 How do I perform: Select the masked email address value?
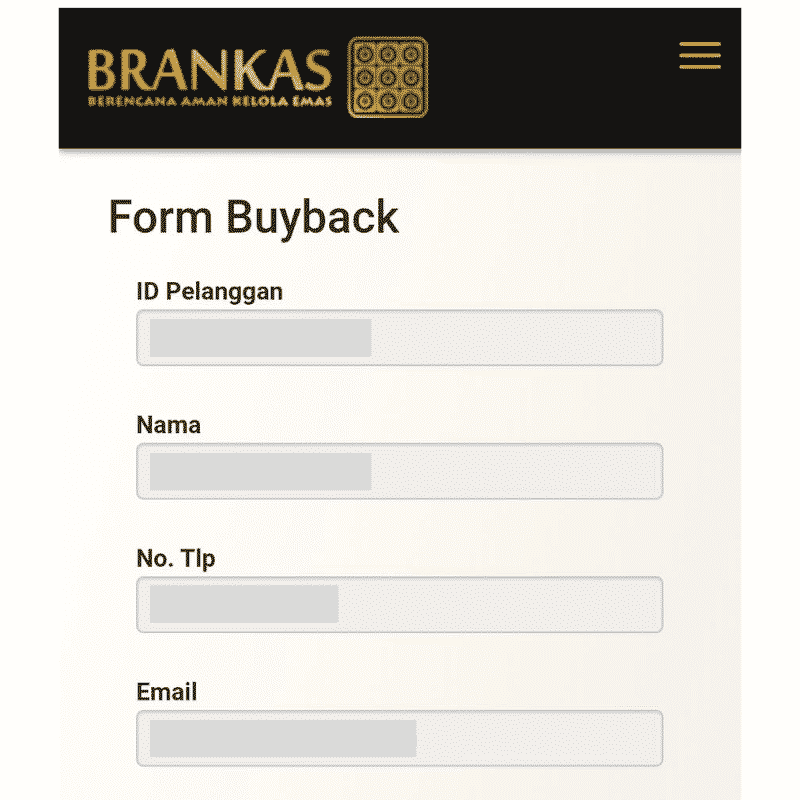283,738
